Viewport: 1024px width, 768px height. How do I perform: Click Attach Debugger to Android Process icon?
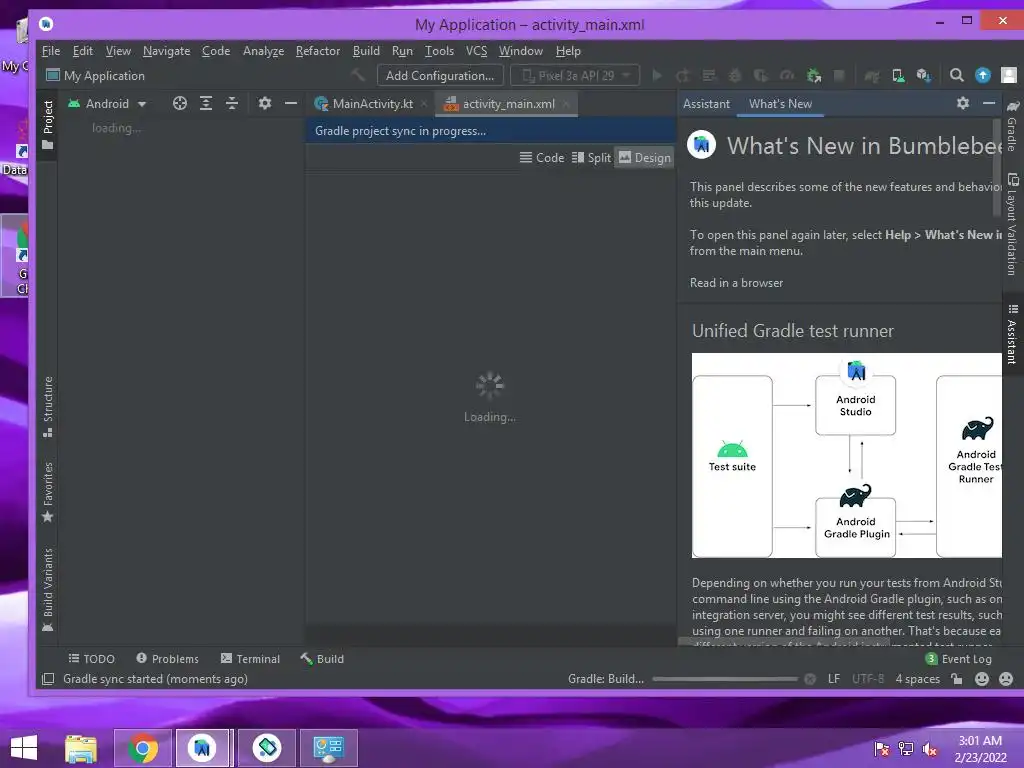[x=814, y=76]
